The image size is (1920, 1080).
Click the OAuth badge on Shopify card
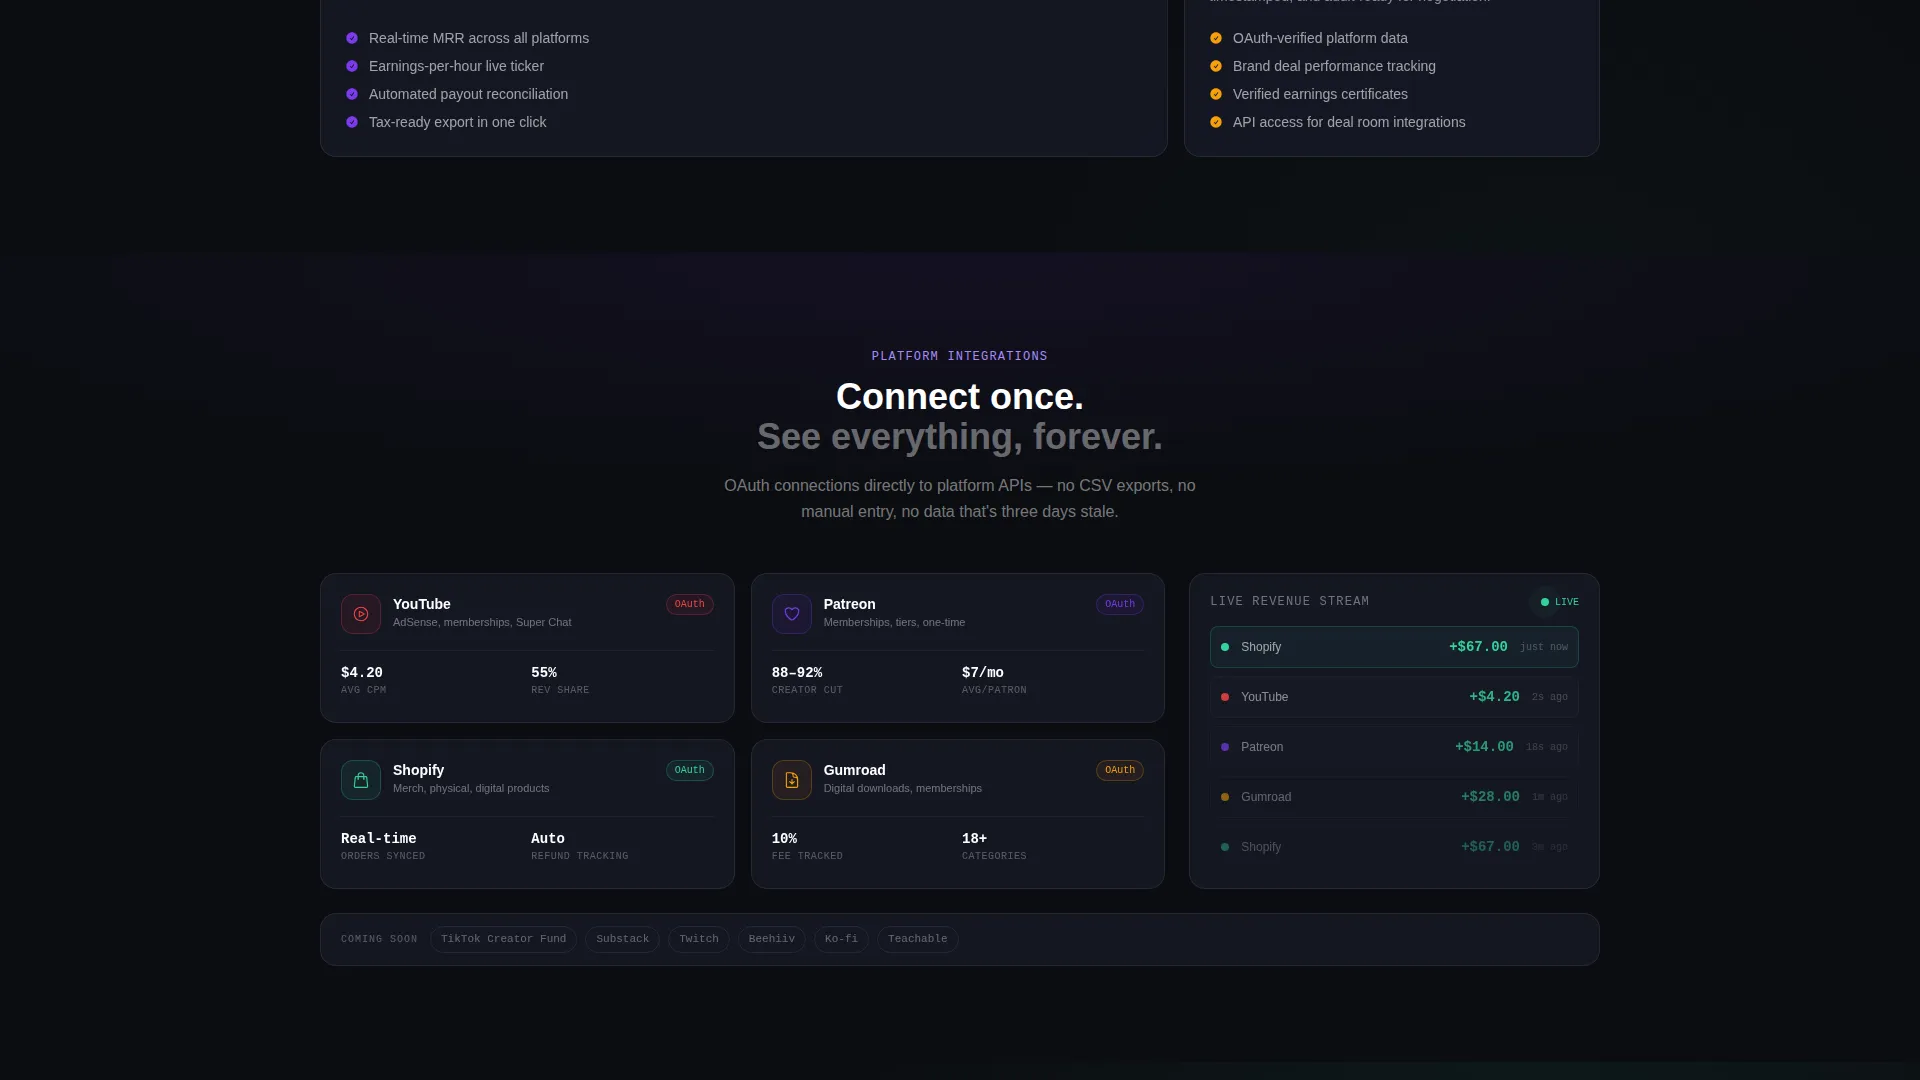pos(689,770)
